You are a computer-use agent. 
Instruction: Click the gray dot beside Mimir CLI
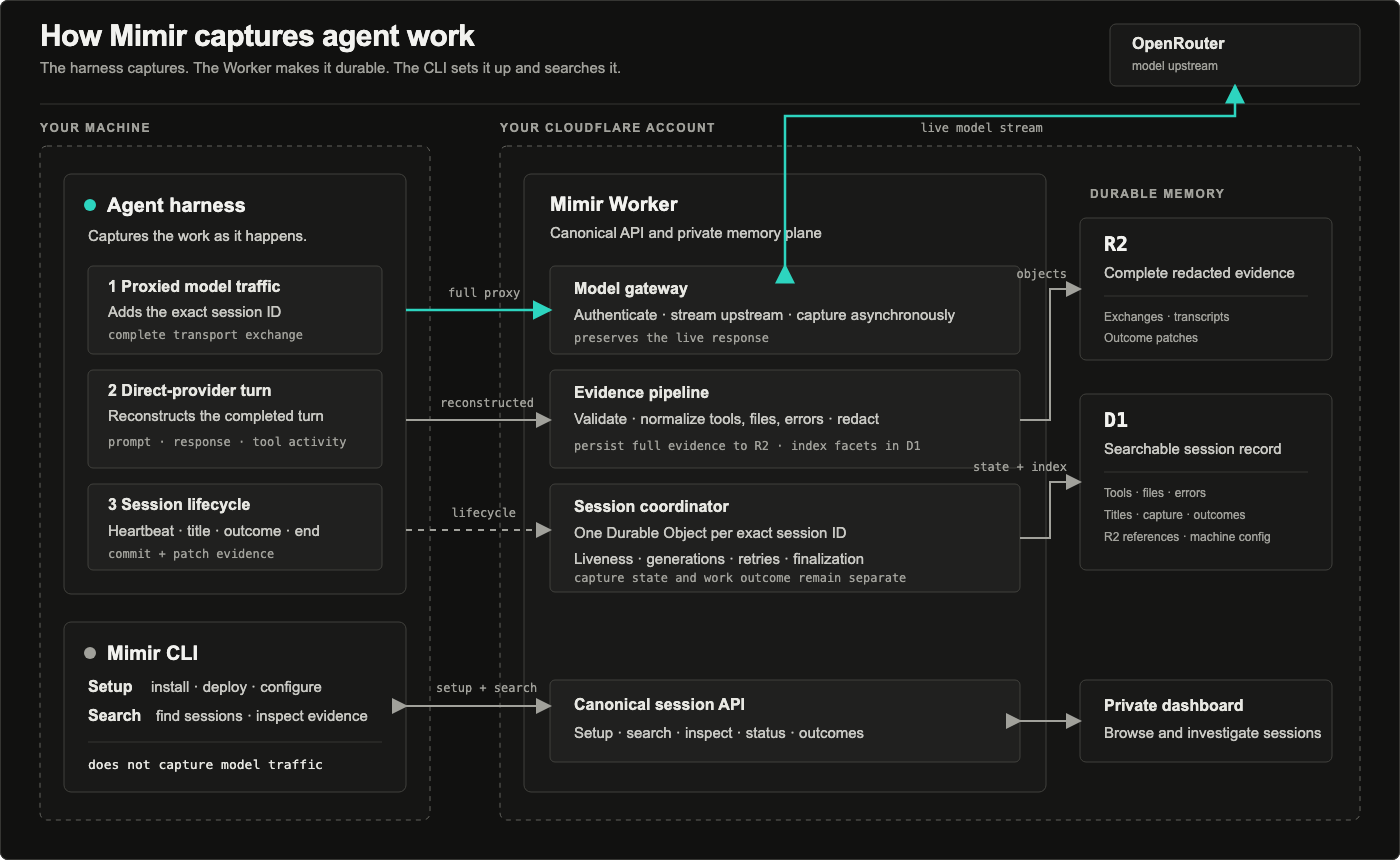pos(90,653)
